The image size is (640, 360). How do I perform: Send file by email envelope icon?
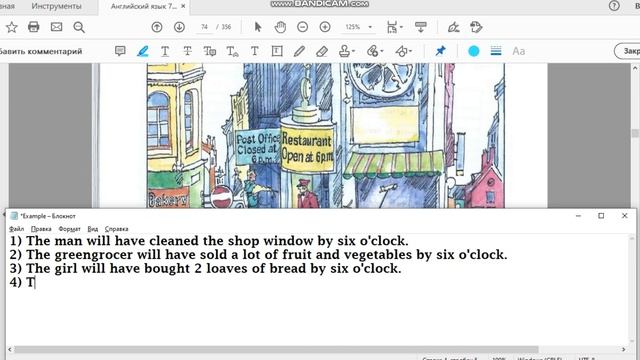point(56,27)
